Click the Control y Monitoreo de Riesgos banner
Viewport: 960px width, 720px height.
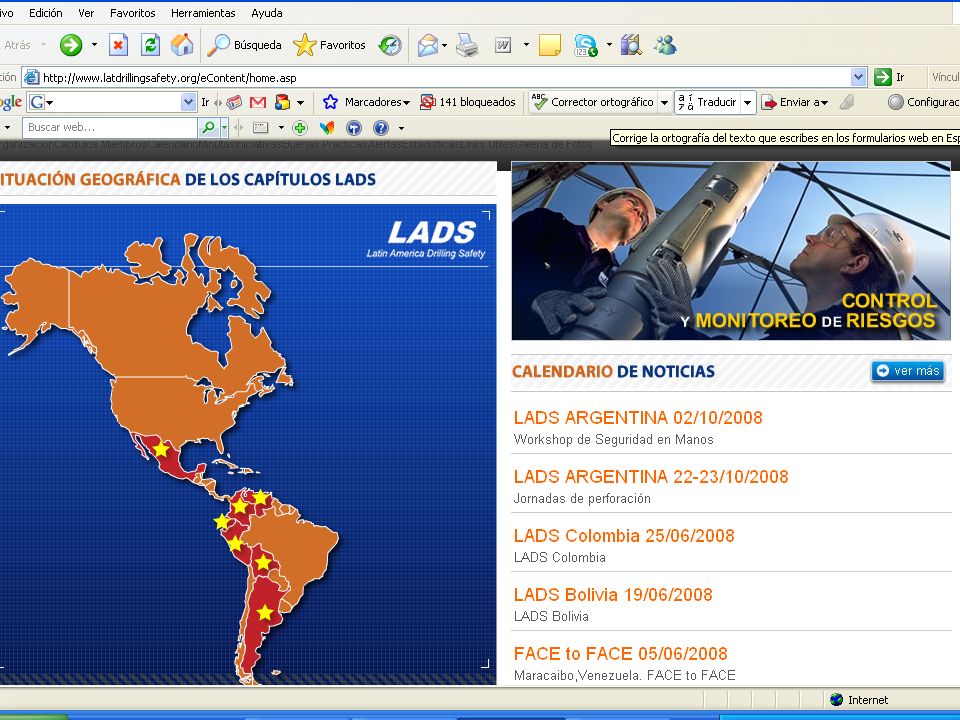coord(731,251)
